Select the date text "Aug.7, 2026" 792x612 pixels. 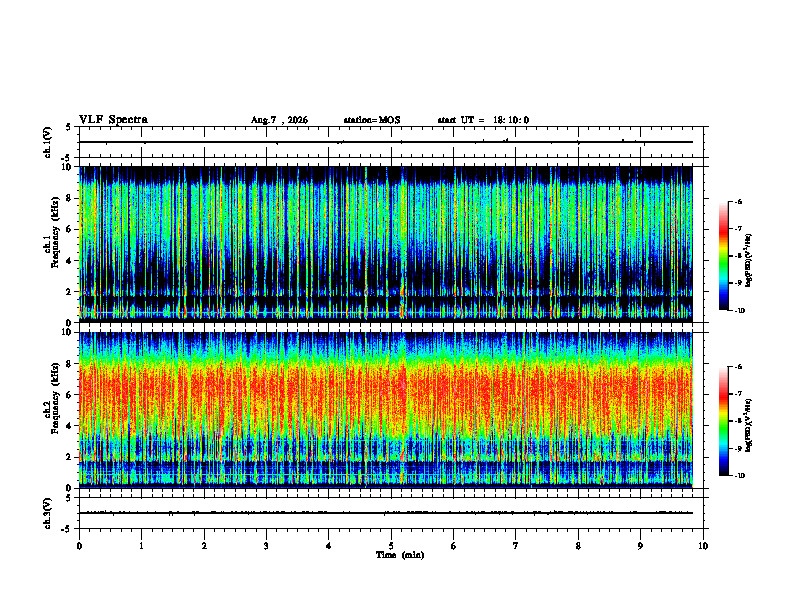click(x=279, y=120)
